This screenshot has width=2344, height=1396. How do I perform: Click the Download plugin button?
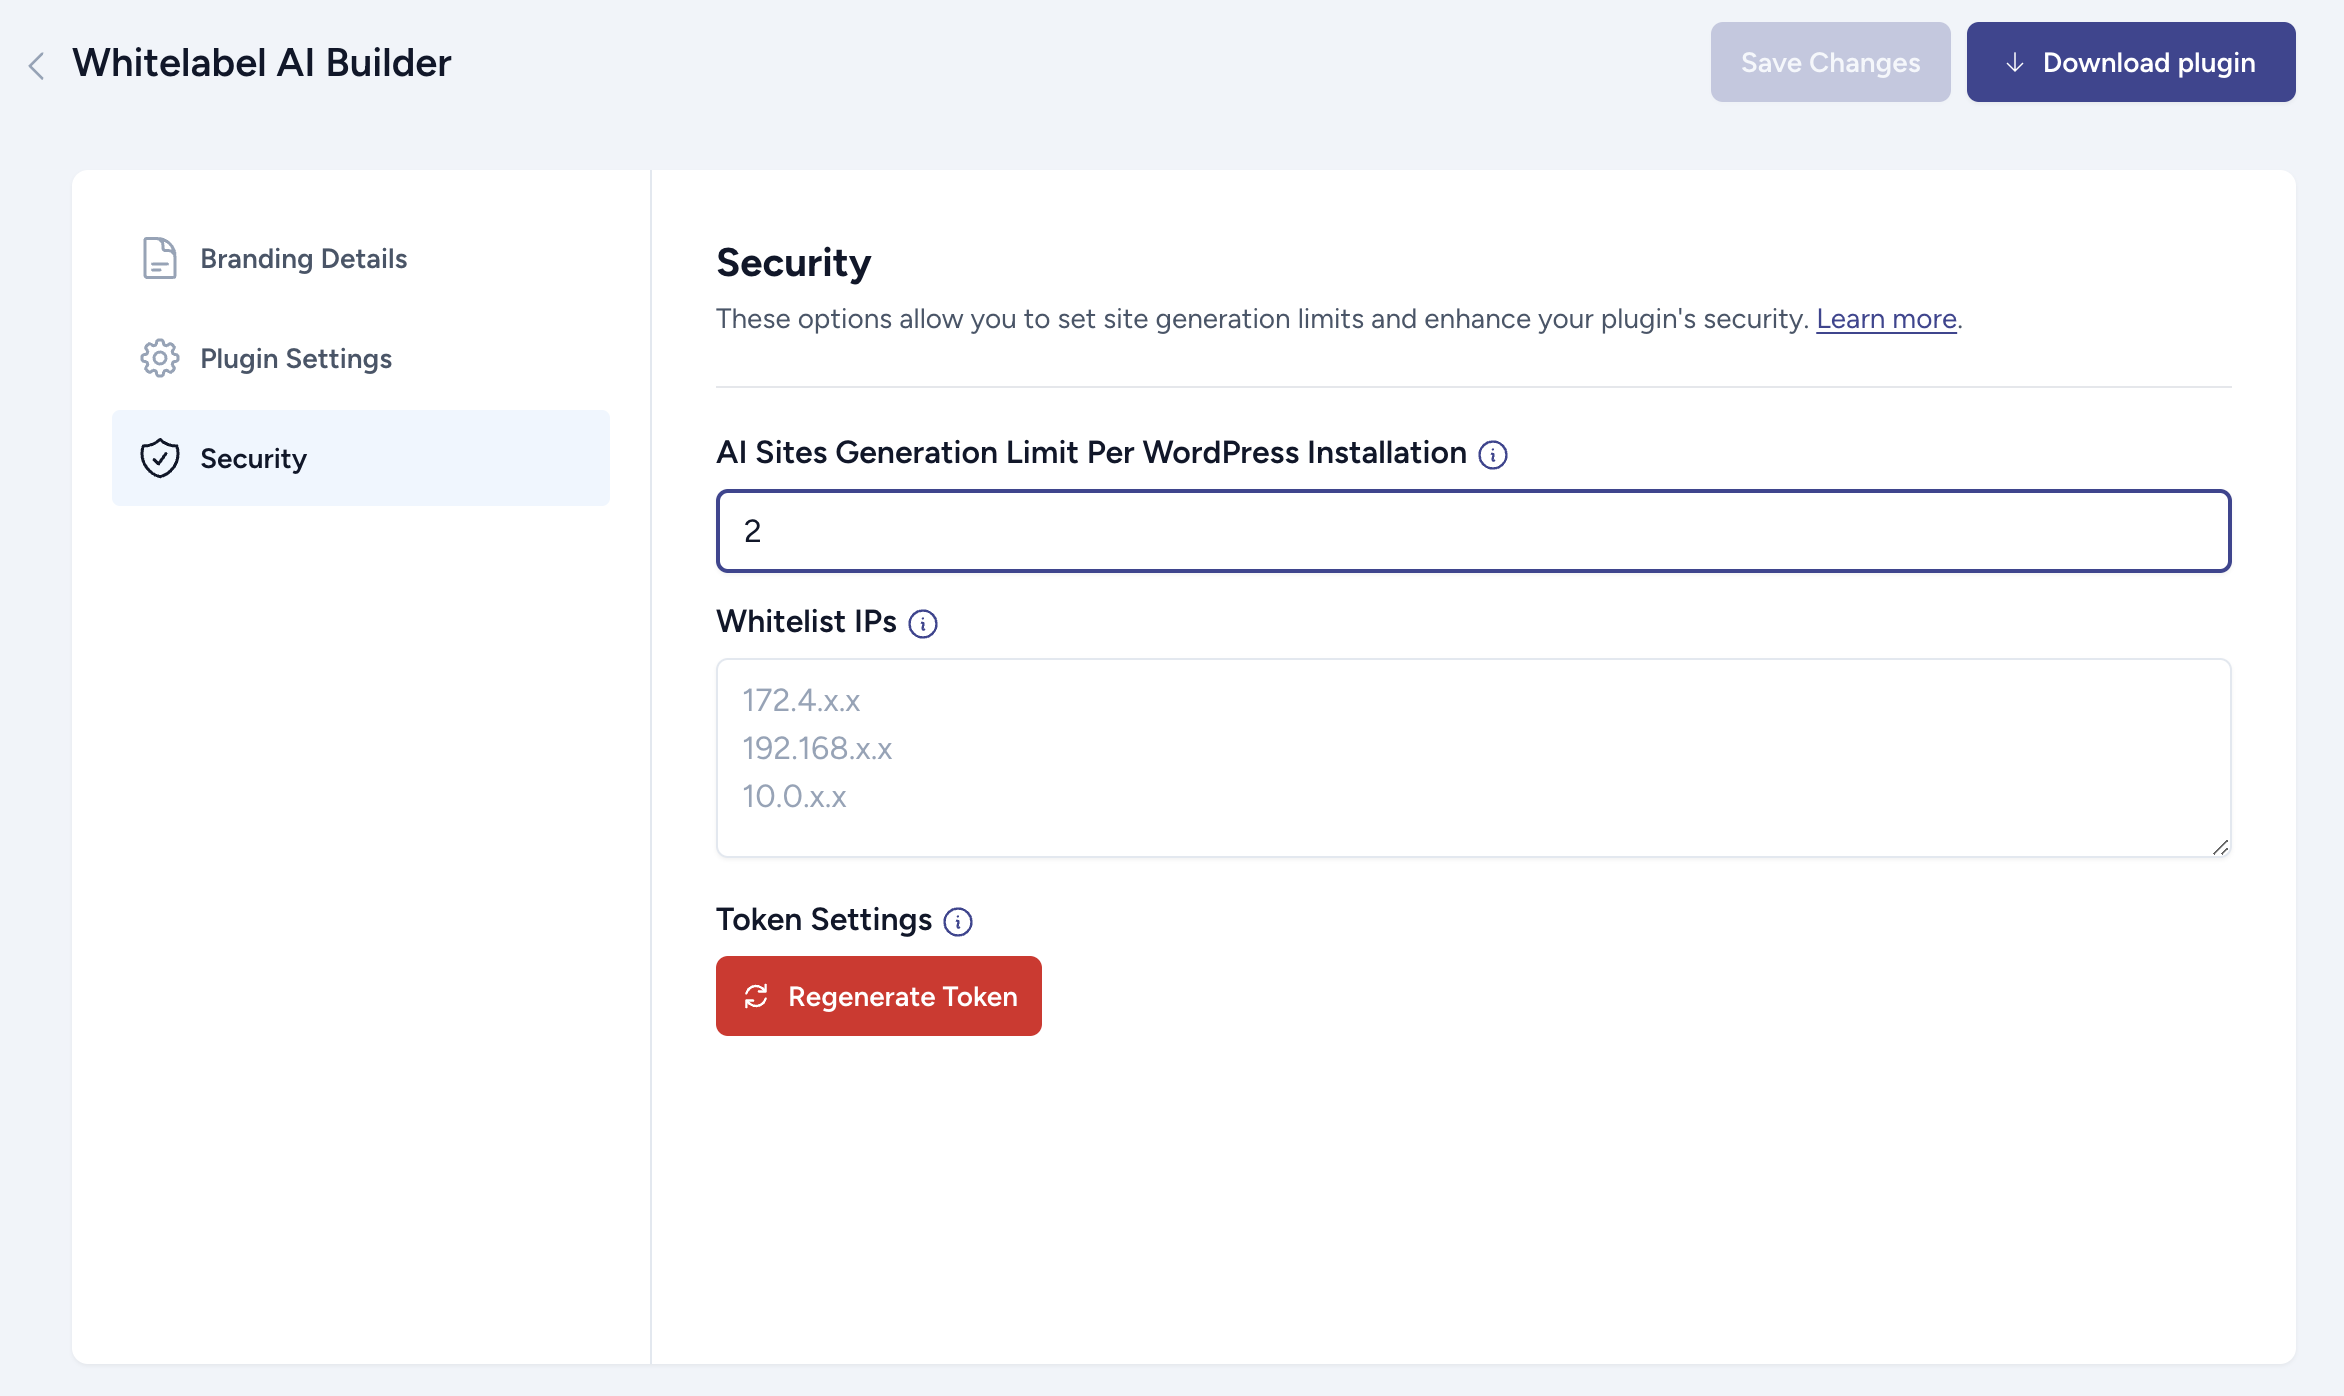[x=2130, y=62]
